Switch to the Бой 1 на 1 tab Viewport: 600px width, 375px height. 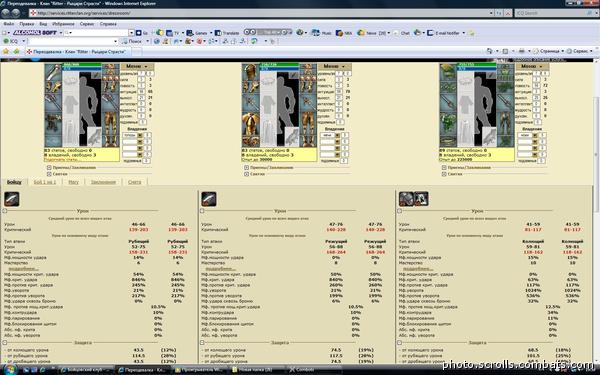(x=45, y=182)
